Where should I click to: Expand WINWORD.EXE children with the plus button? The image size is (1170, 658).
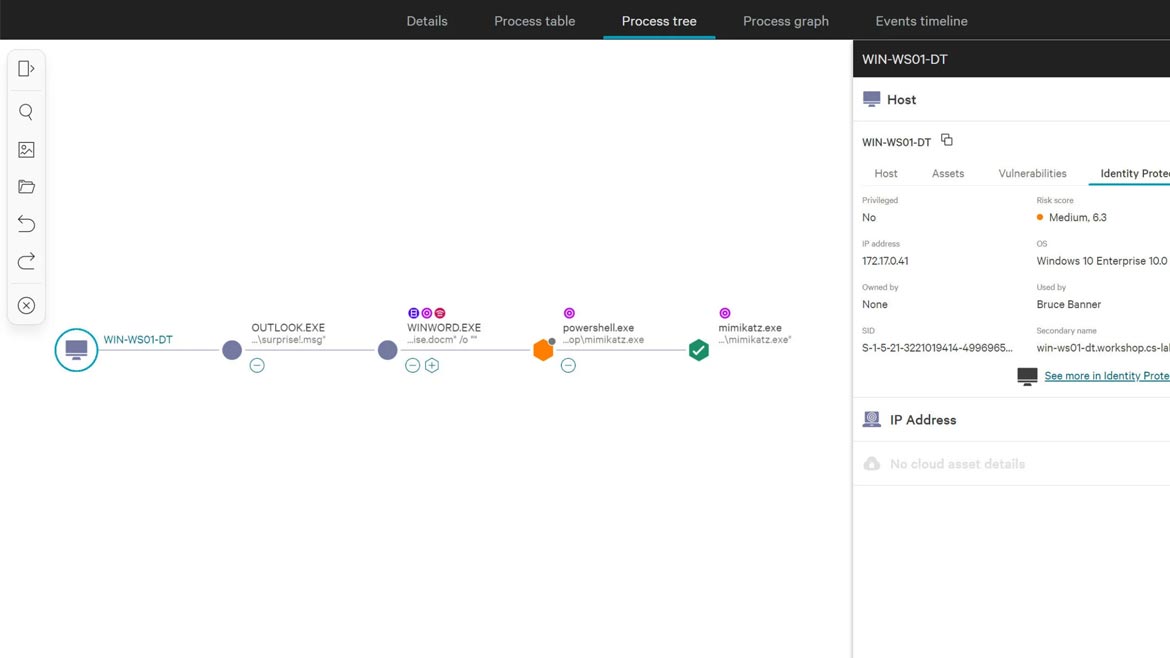click(432, 366)
